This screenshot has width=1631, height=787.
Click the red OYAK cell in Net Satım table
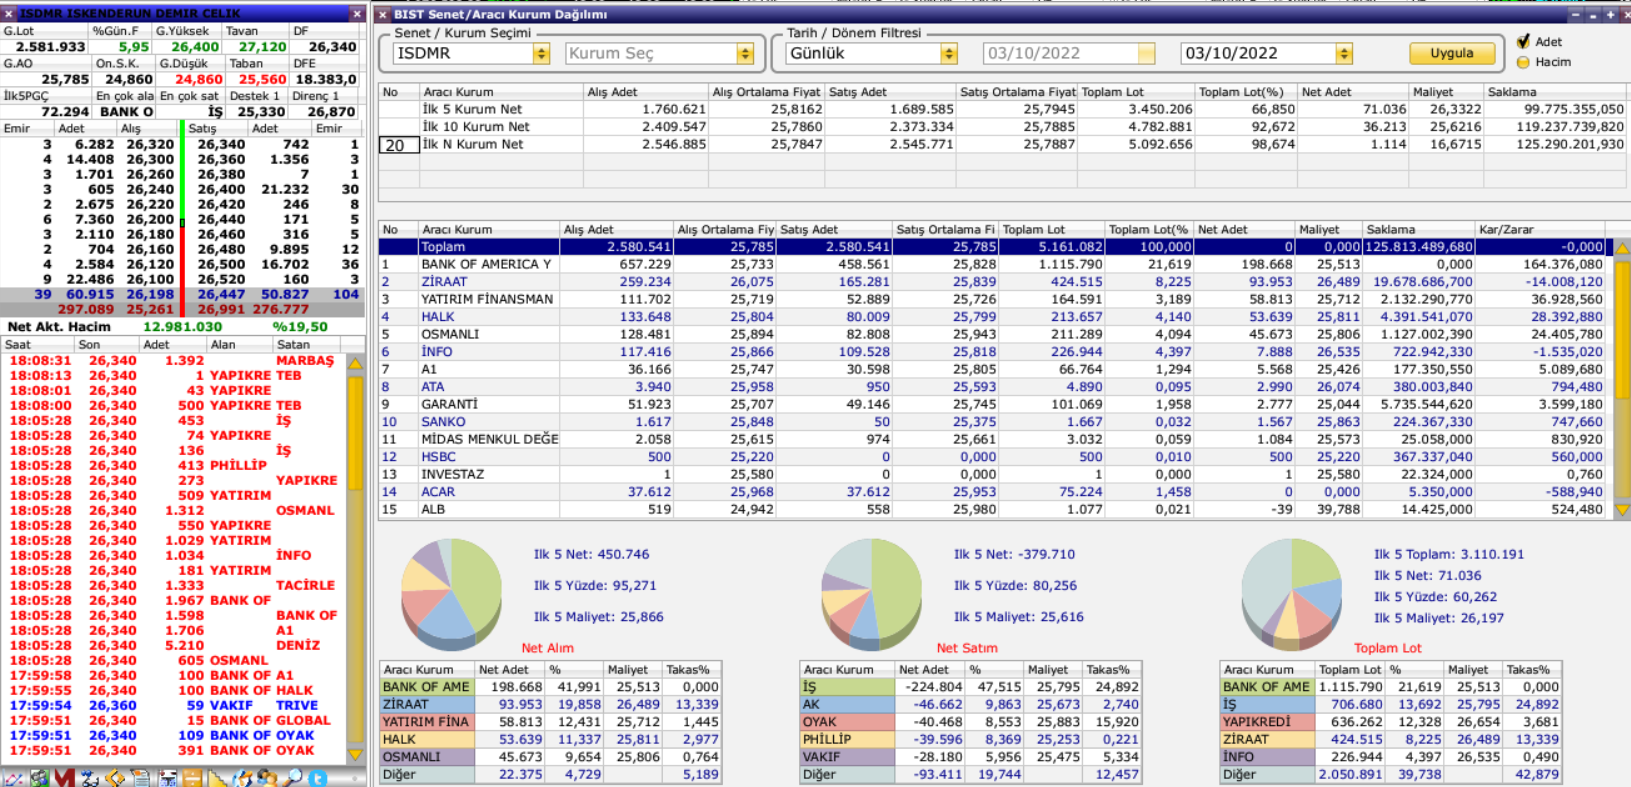(846, 722)
